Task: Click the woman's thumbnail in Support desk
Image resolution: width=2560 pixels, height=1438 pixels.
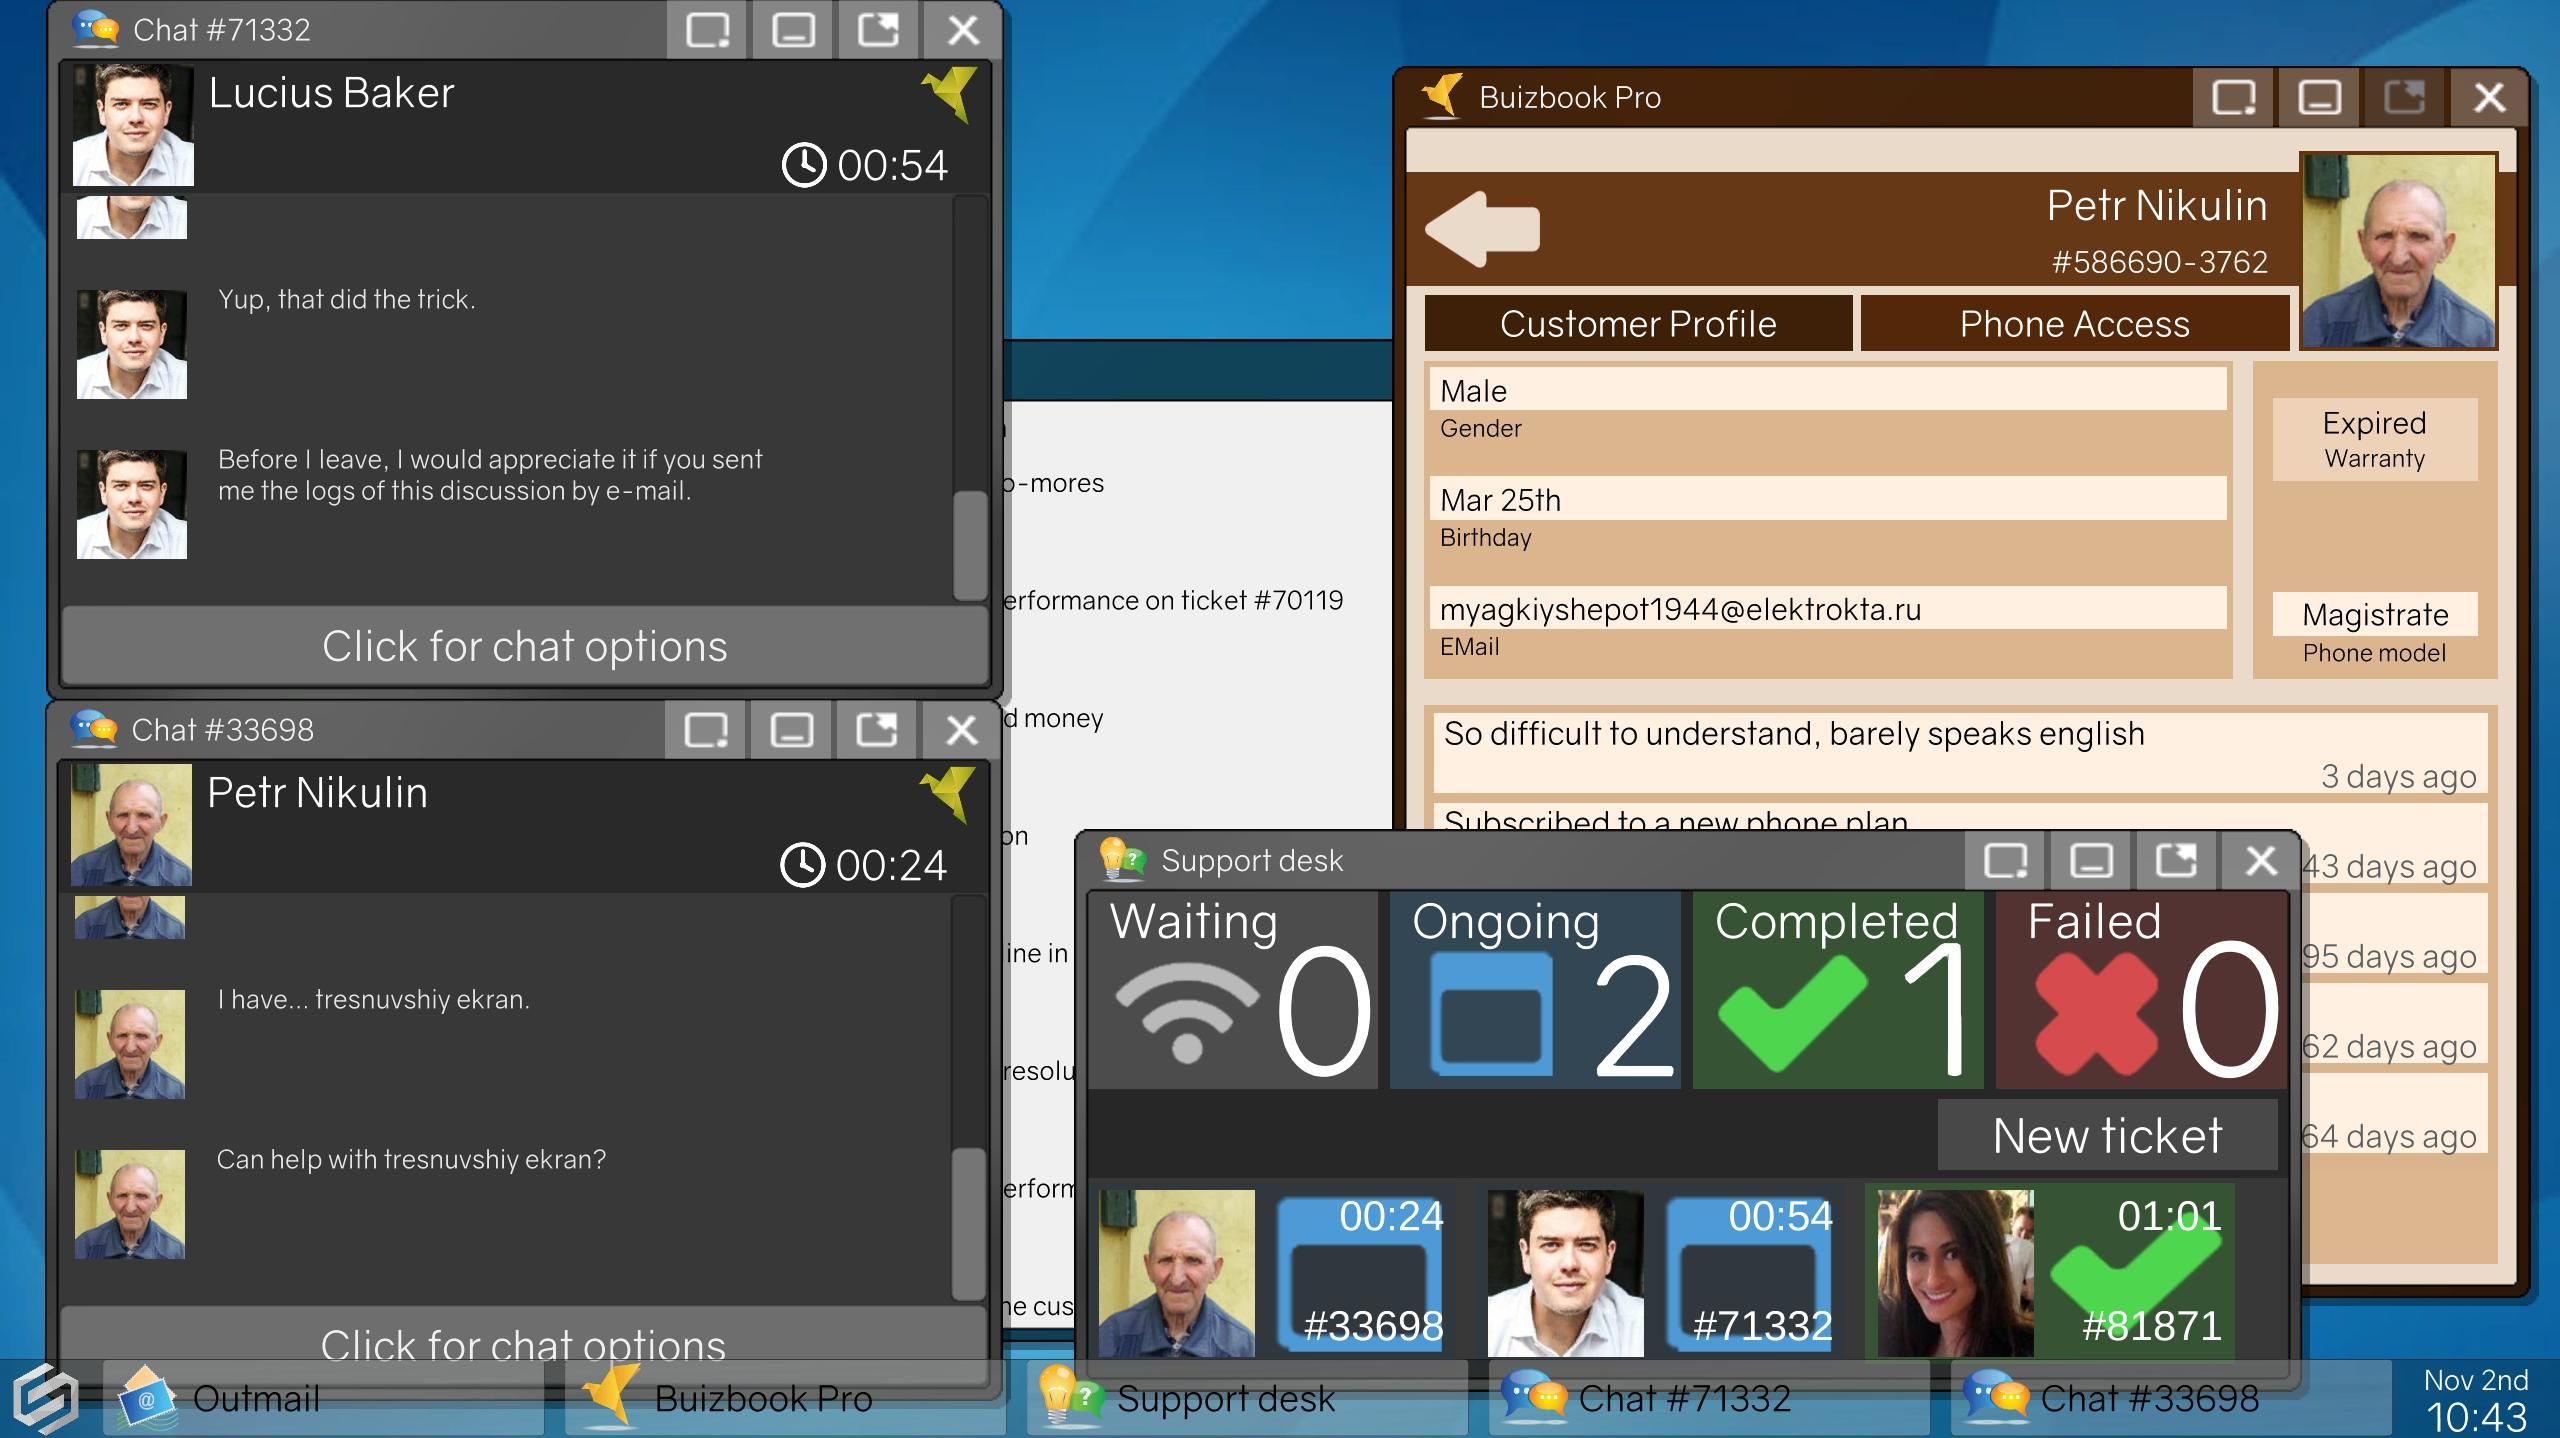Action: point(1955,1273)
